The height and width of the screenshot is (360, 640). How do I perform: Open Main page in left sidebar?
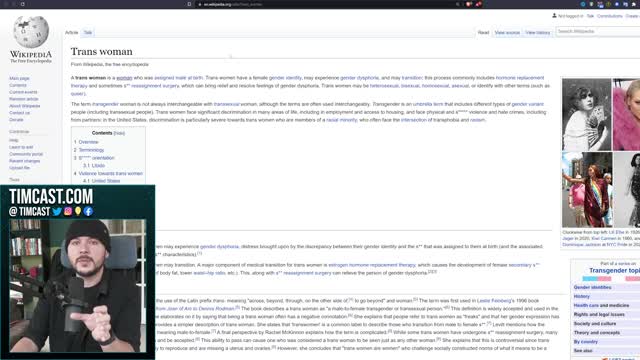pyautogui.click(x=19, y=78)
